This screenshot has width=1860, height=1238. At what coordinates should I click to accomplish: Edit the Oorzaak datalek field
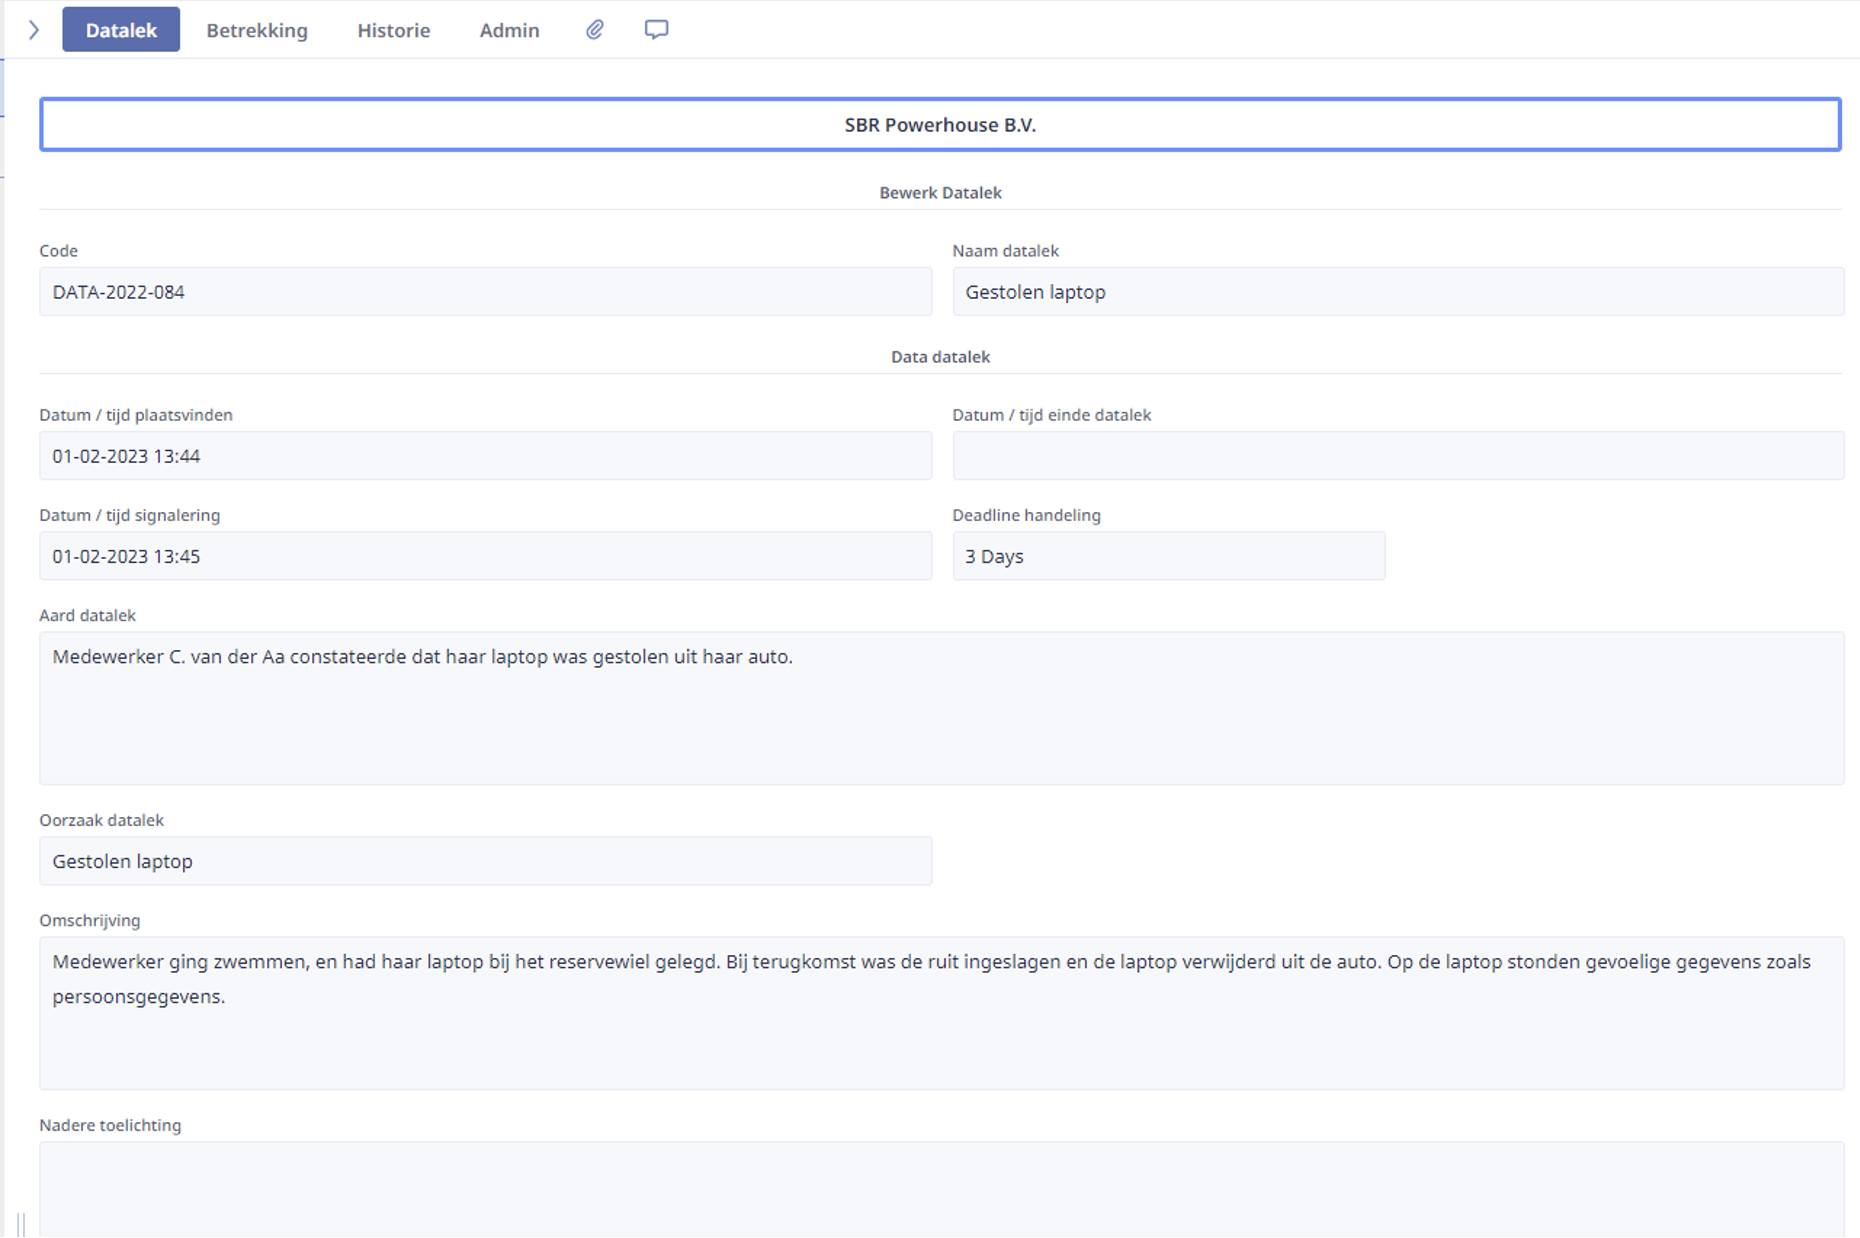pyautogui.click(x=486, y=861)
